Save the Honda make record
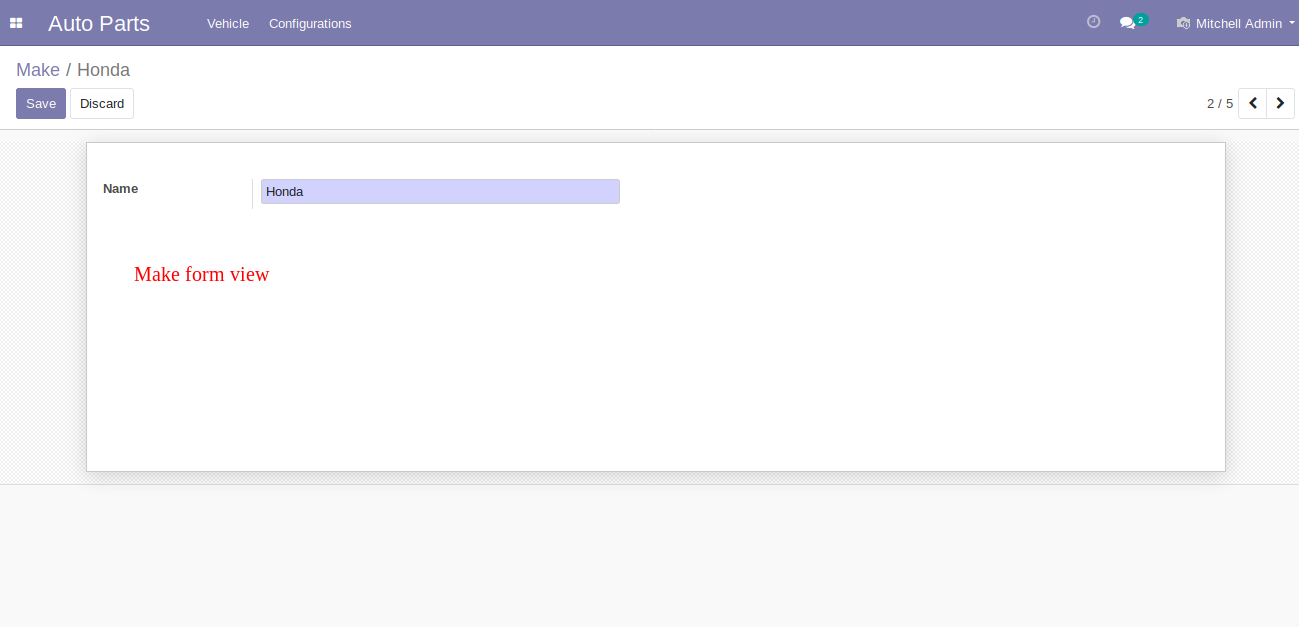Viewport: 1299px width, 627px height. (x=41, y=103)
